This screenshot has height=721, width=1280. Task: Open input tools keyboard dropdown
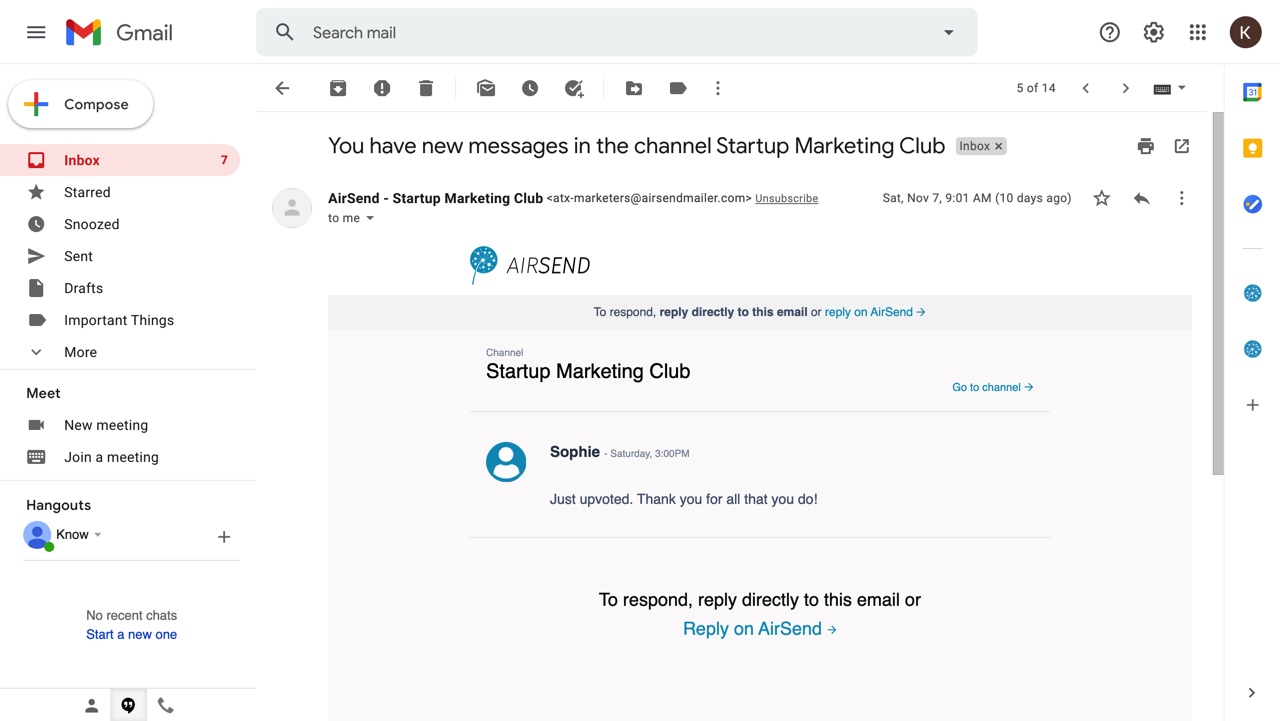tap(1169, 88)
